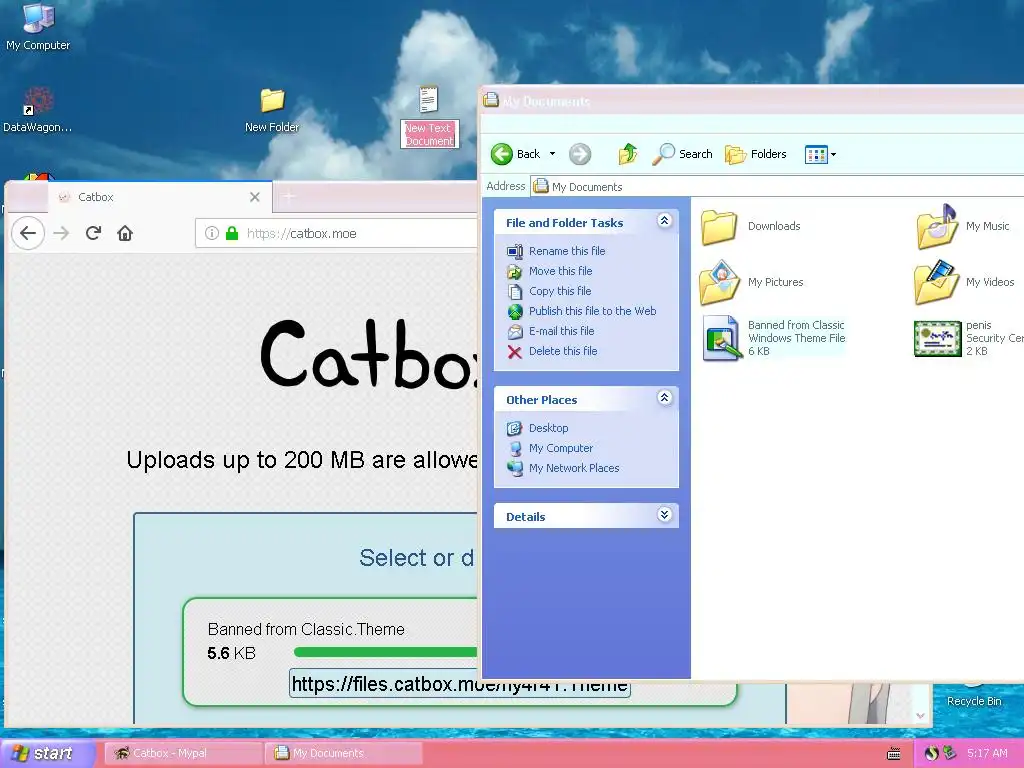Select the Downloads folder

[x=750, y=227]
